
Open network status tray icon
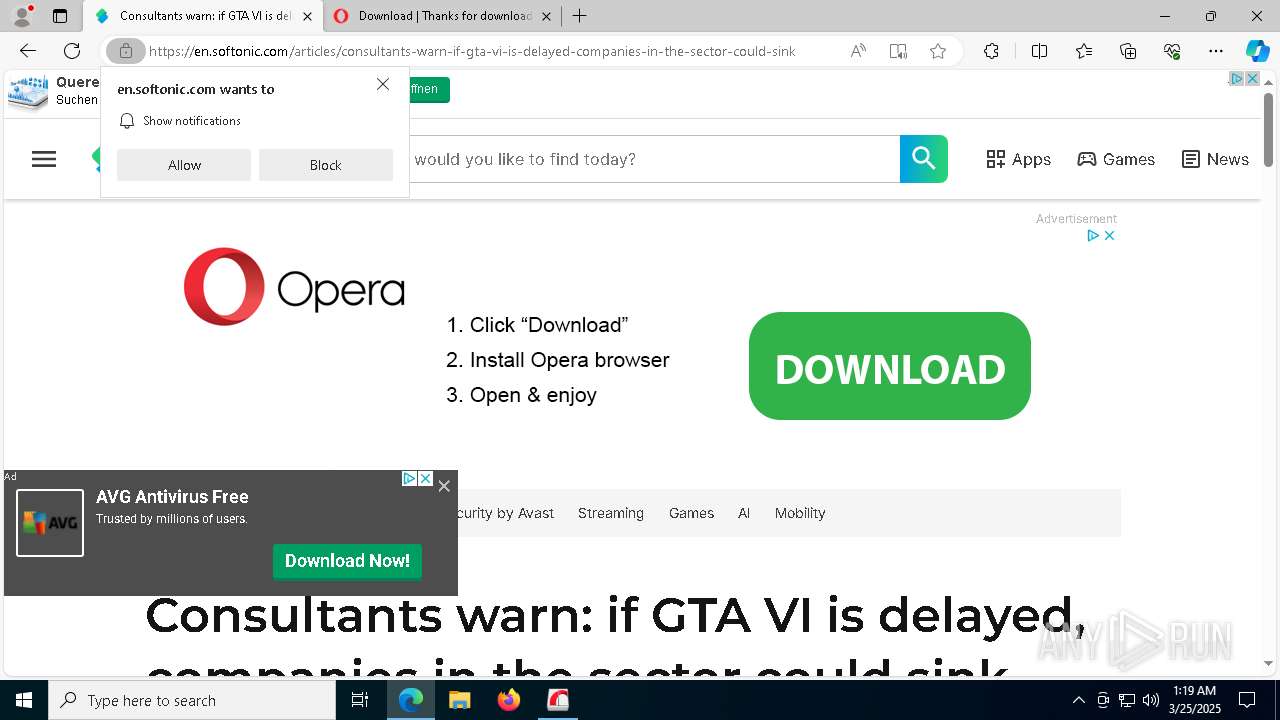coord(1127,700)
